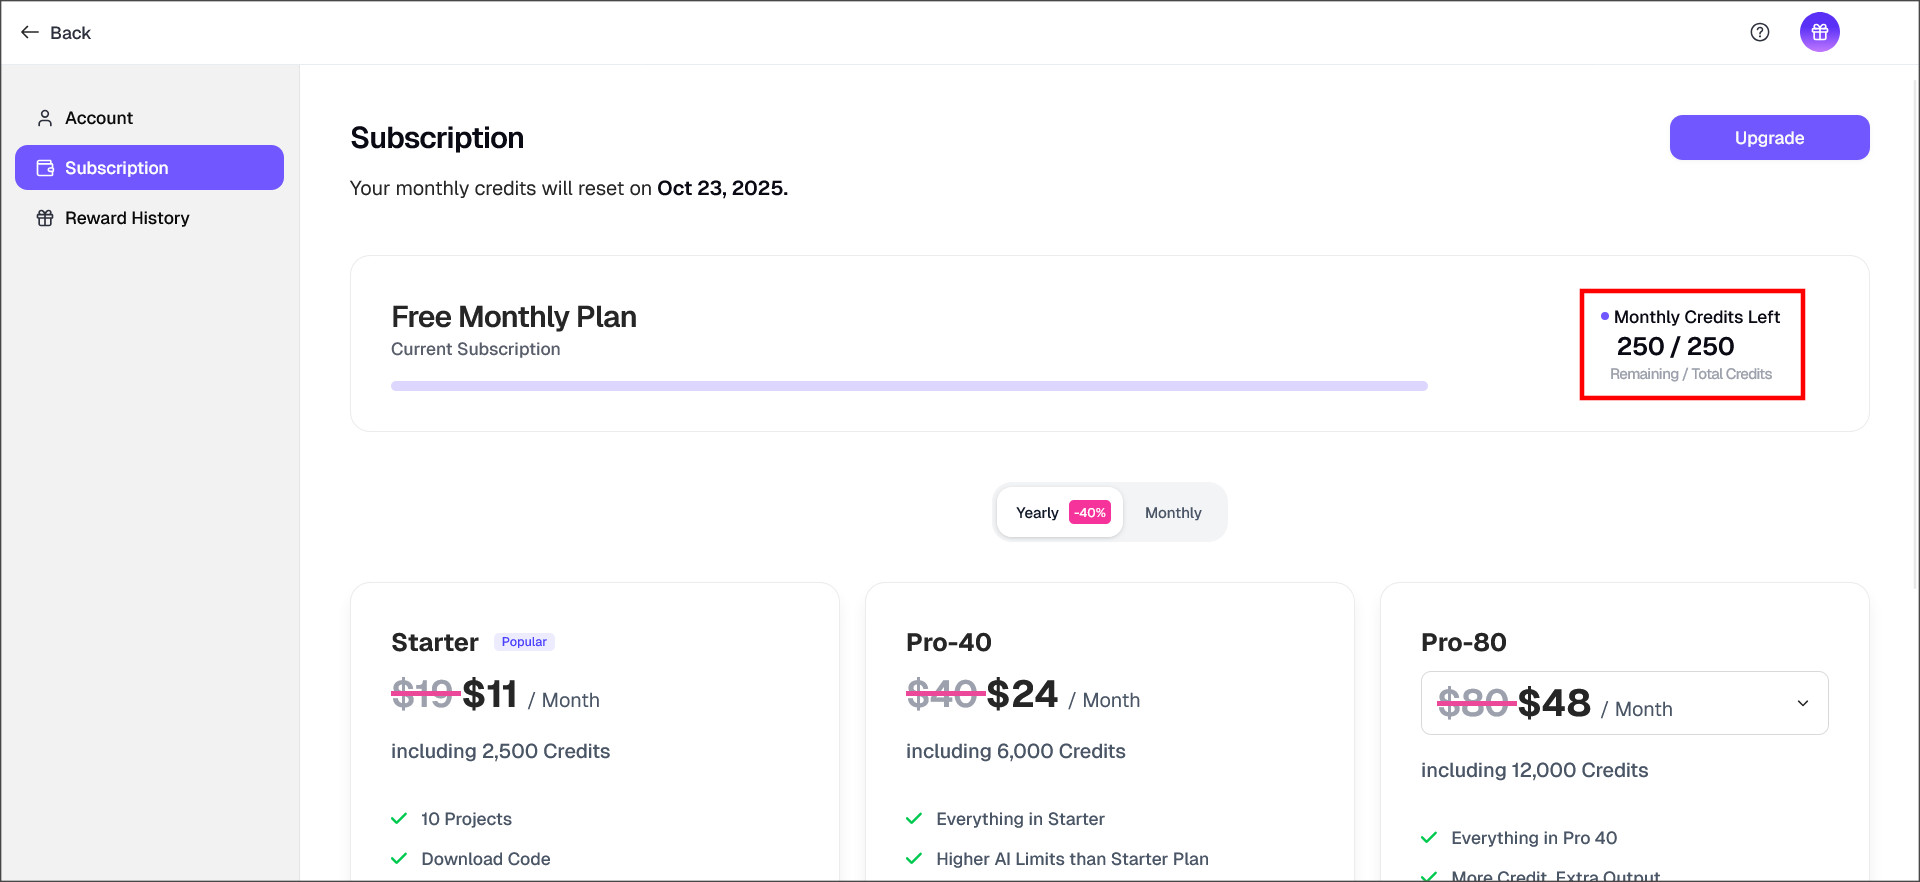
Task: Click the Reward History gift icon
Action: tap(45, 218)
